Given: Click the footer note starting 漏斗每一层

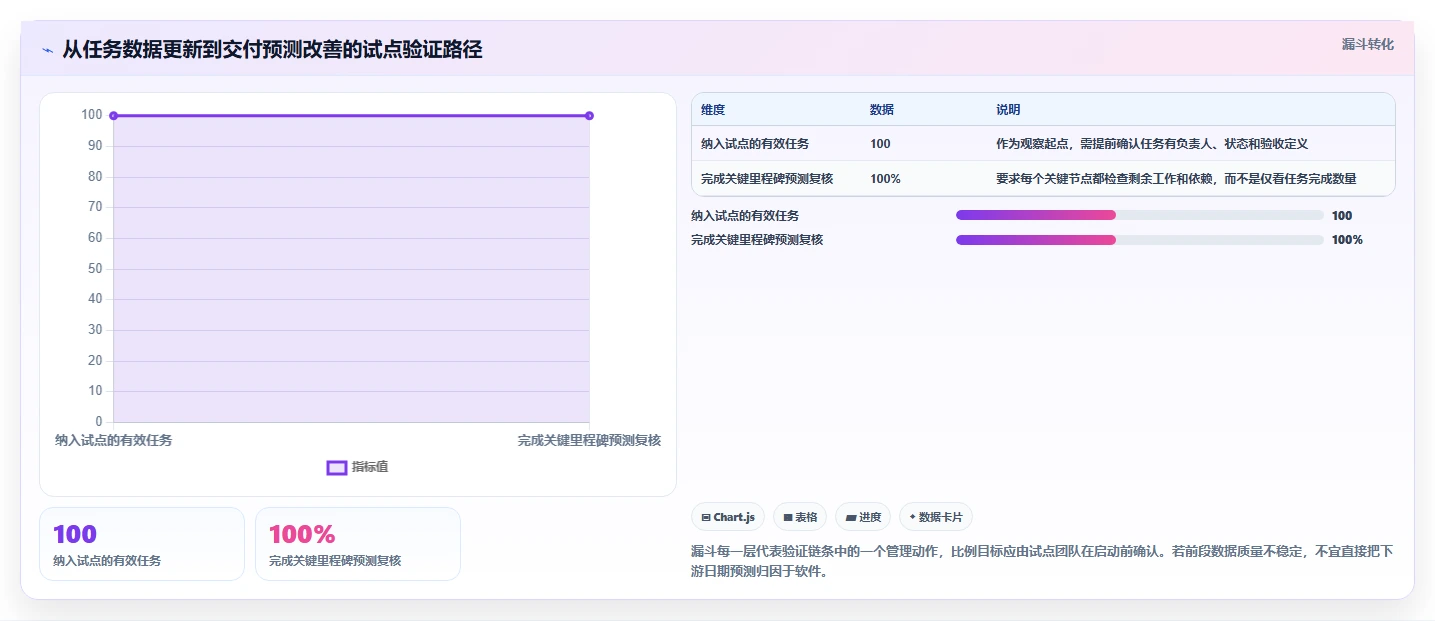Looking at the screenshot, I should coord(1042,562).
